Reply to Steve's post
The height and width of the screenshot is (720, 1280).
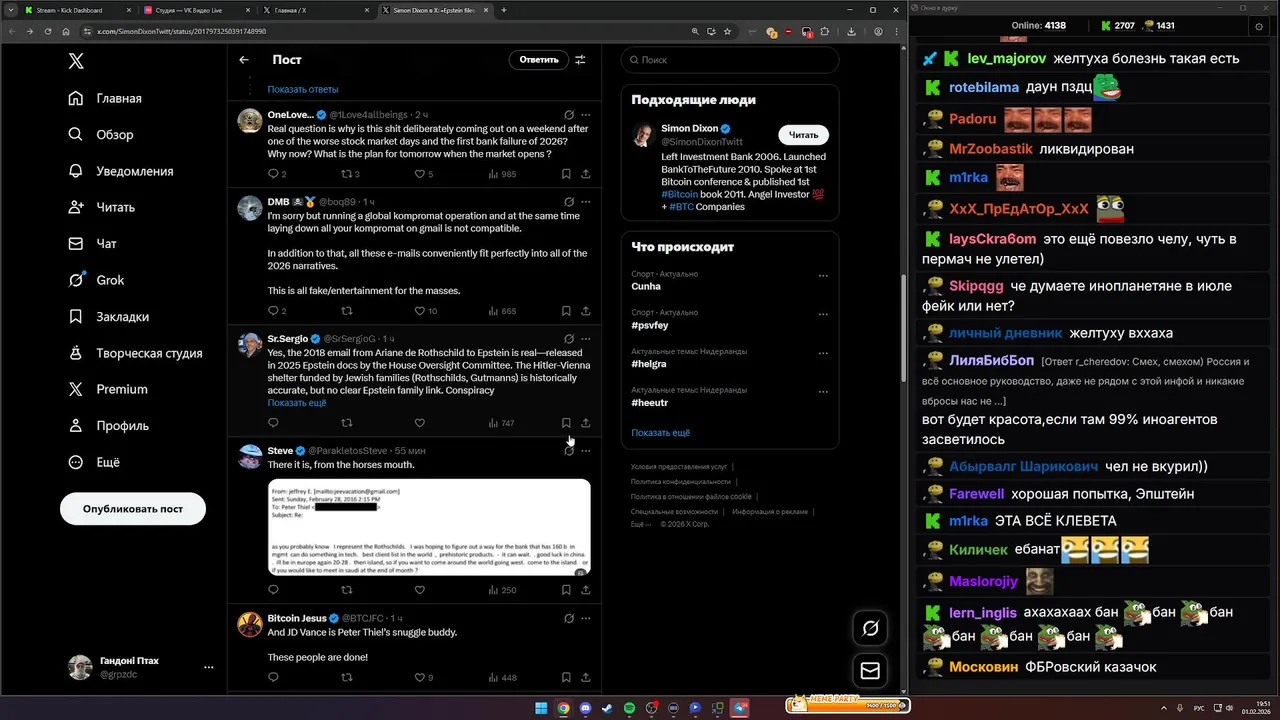273,590
